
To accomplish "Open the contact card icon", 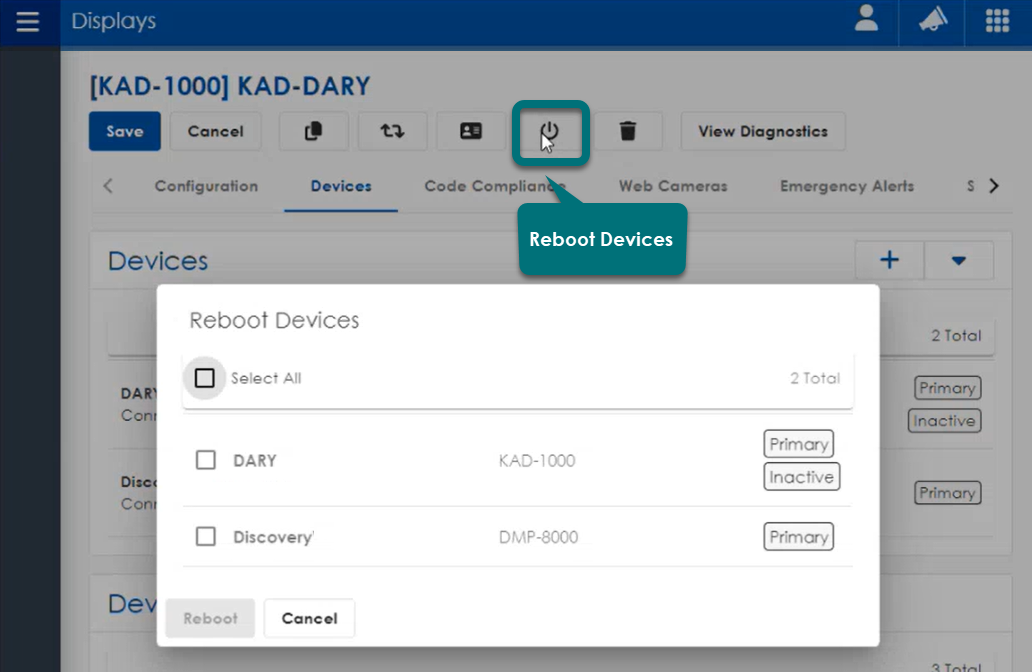I will [x=471, y=131].
